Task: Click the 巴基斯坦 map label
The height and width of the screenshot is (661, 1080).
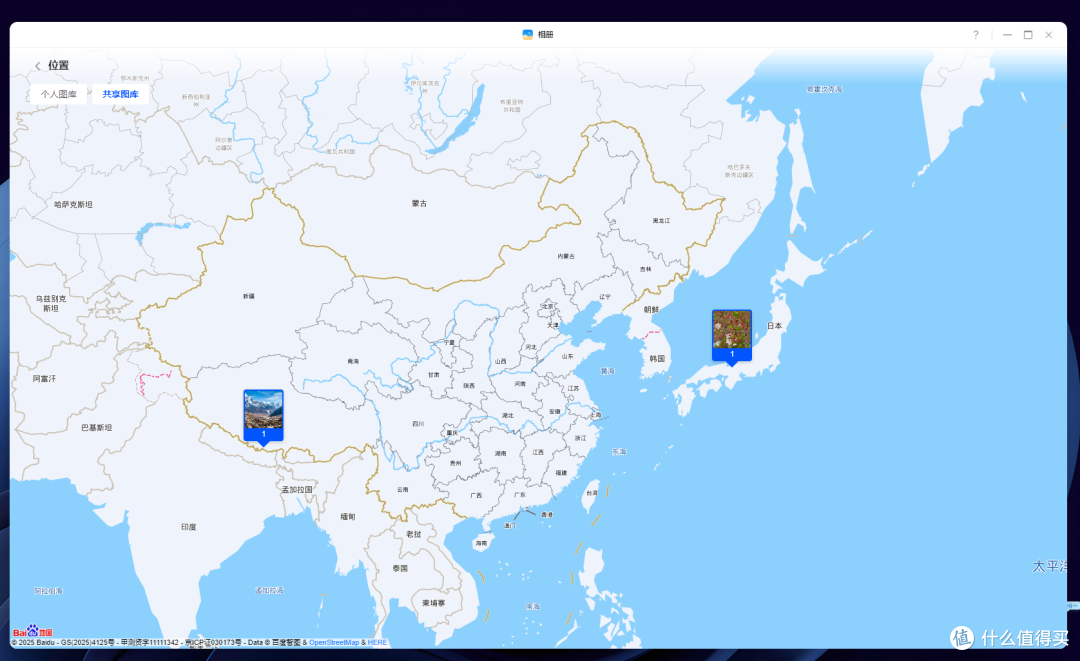Action: tap(96, 428)
